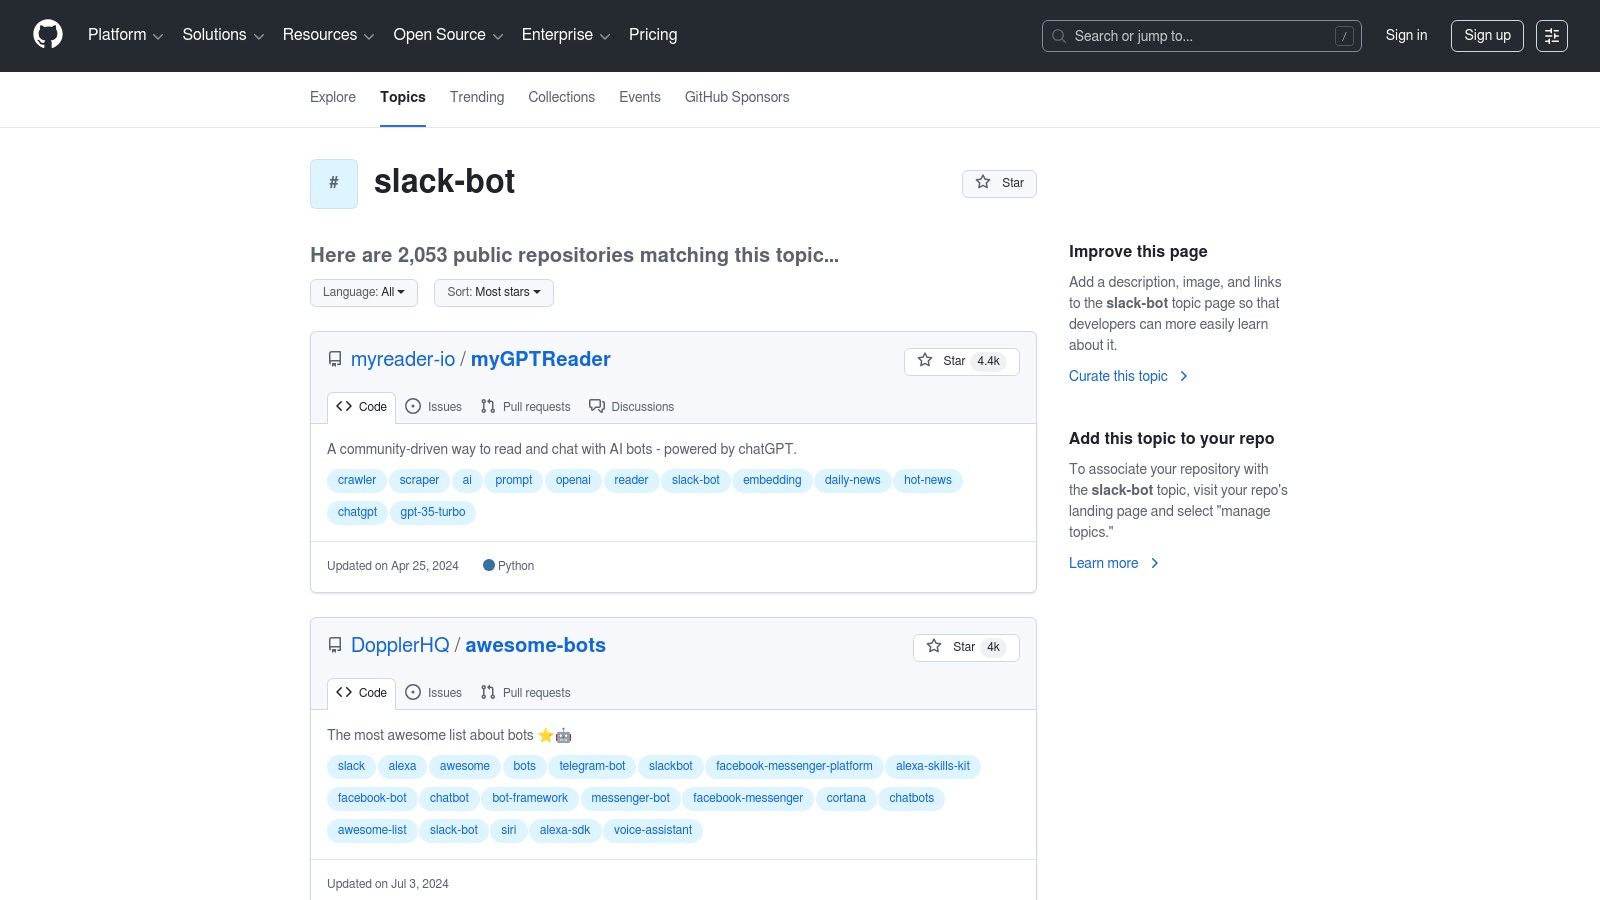Viewport: 1600px width, 900px height.
Task: Click the cortana topic tag
Action: tap(846, 799)
